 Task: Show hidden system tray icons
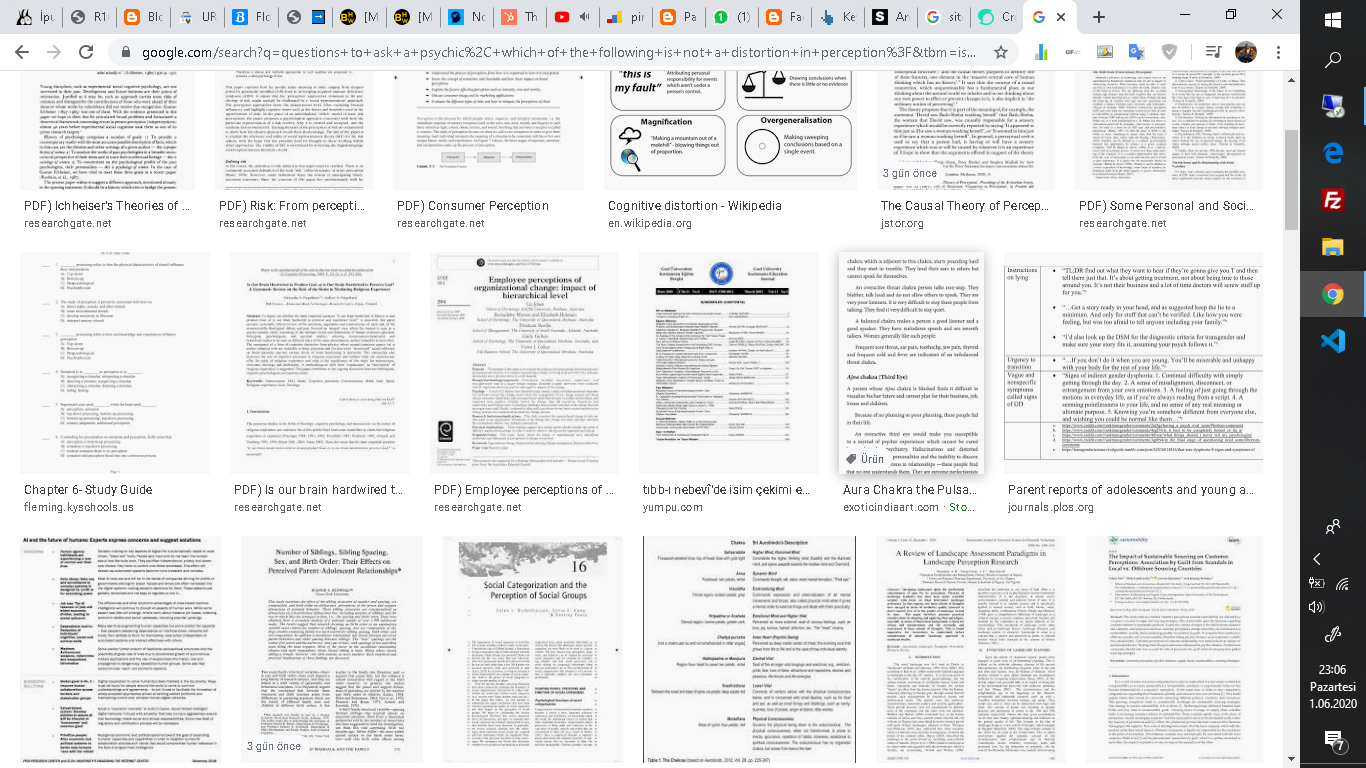click(x=1317, y=560)
